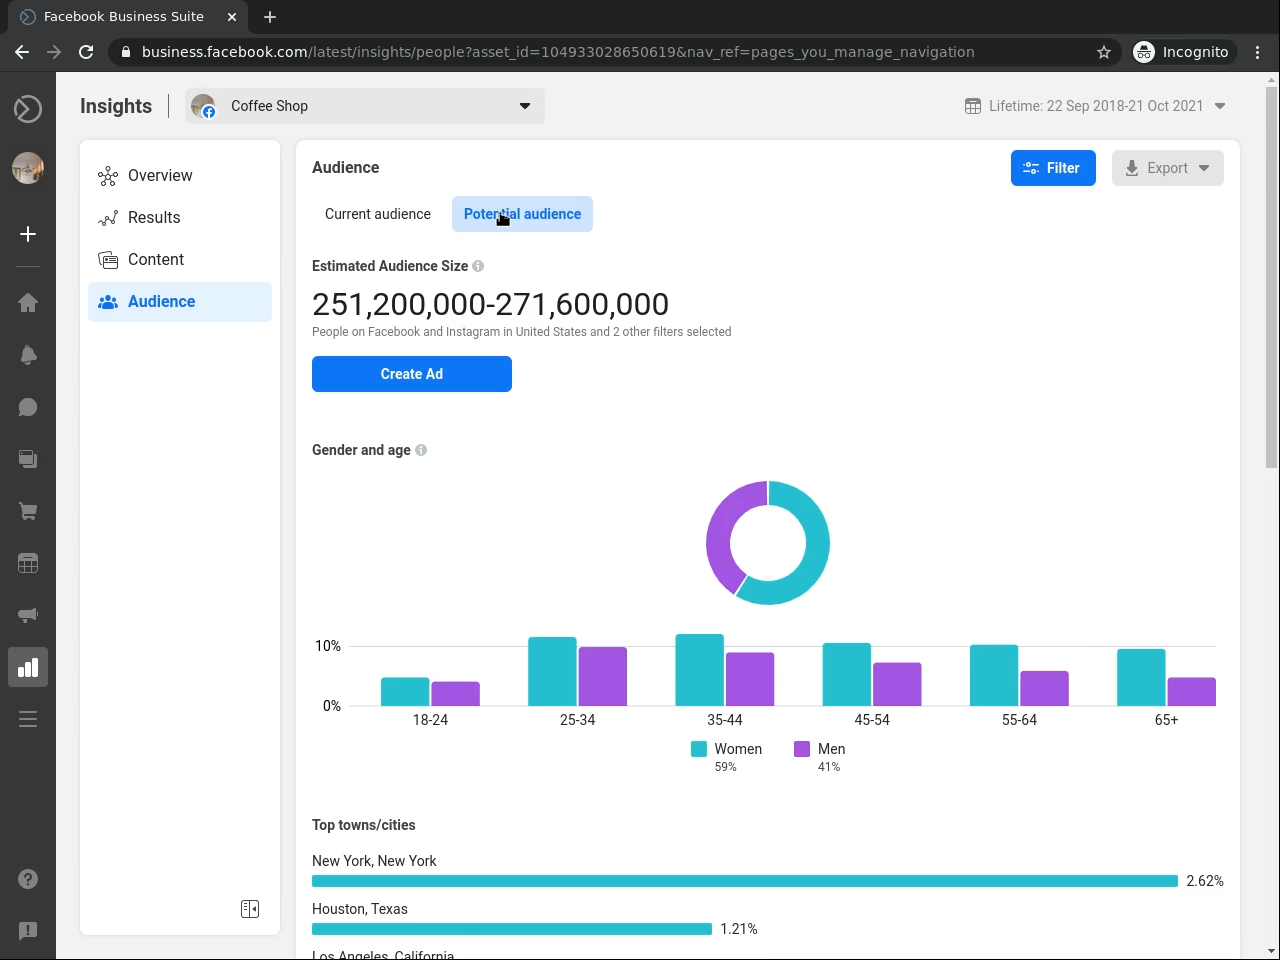Click the Insights bar chart icon

28,667
